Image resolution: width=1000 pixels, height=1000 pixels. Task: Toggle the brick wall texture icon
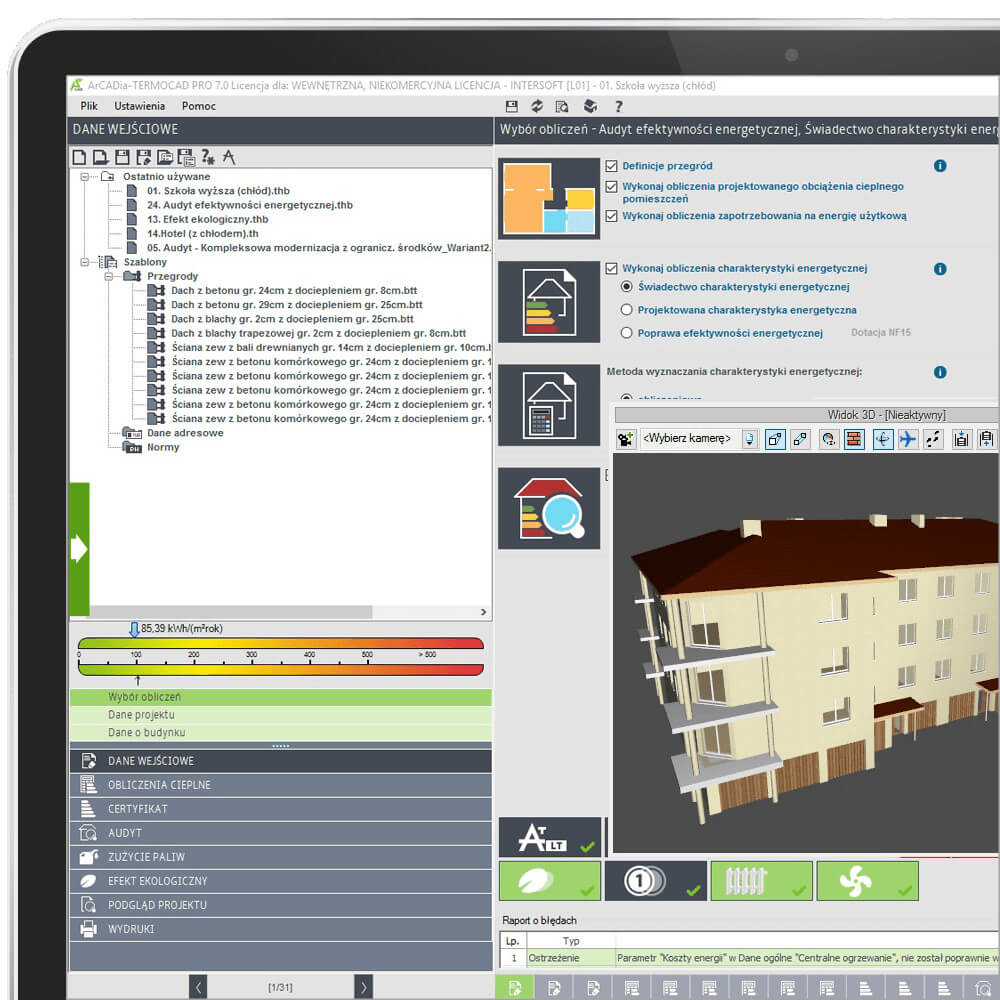[853, 439]
